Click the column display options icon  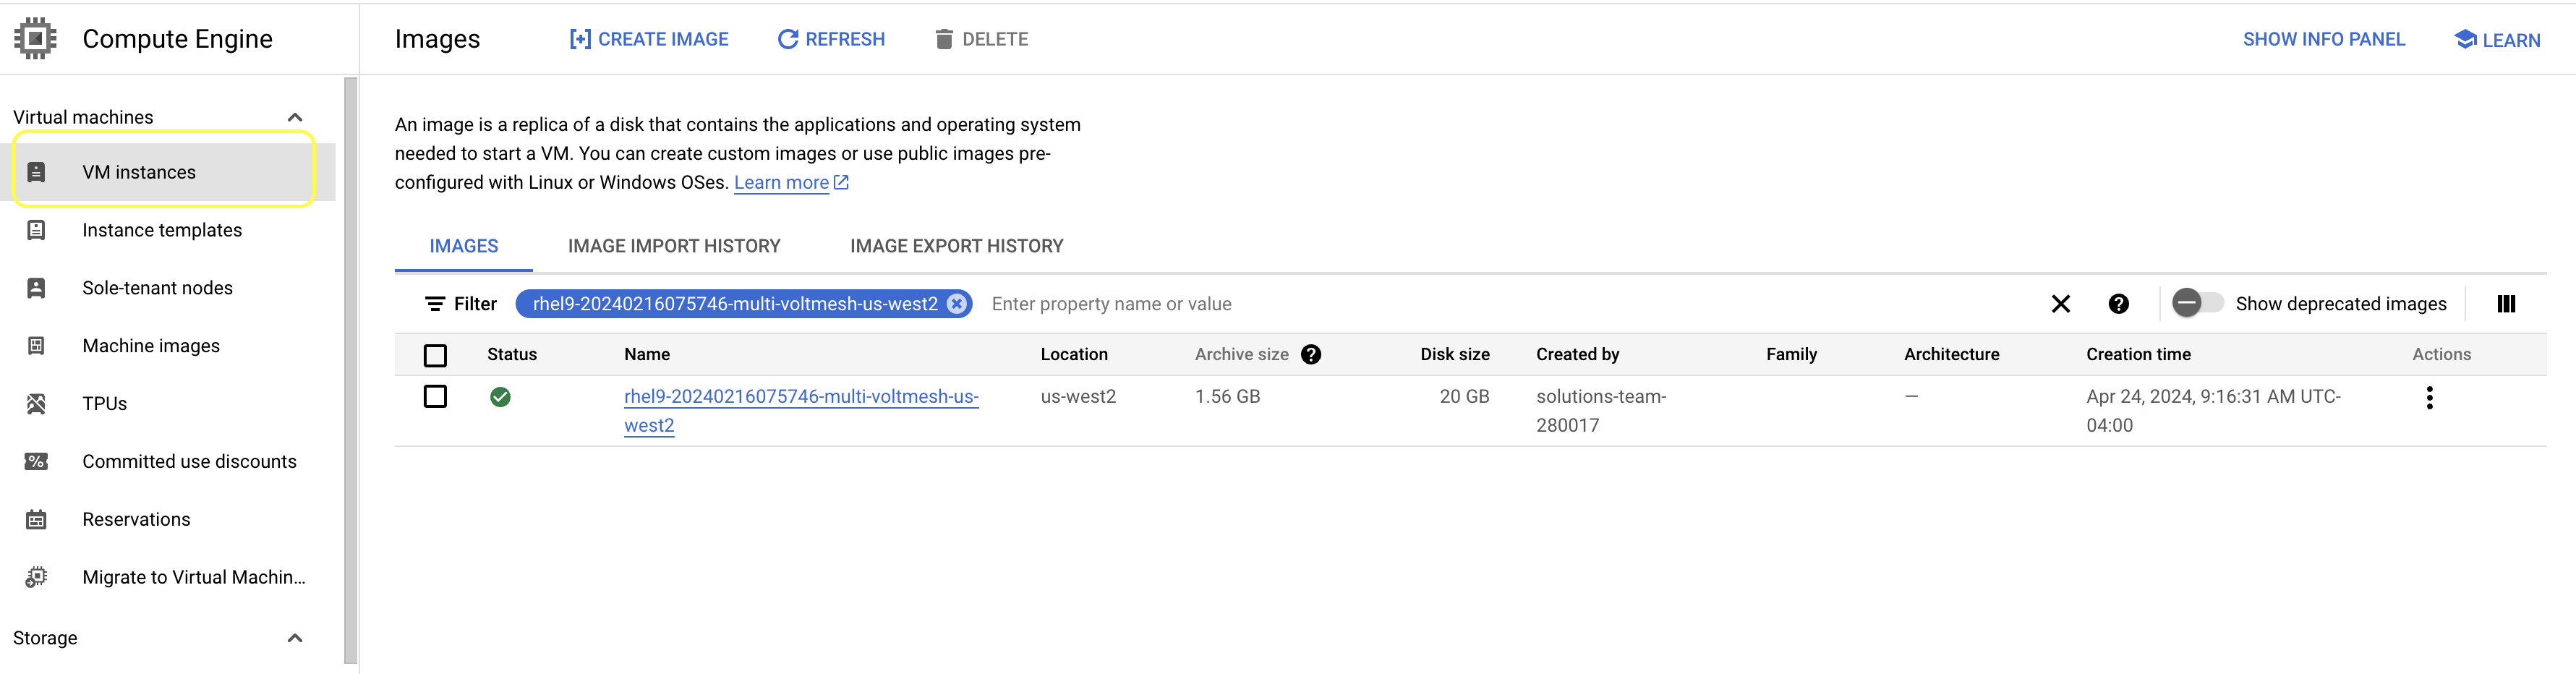[2505, 304]
